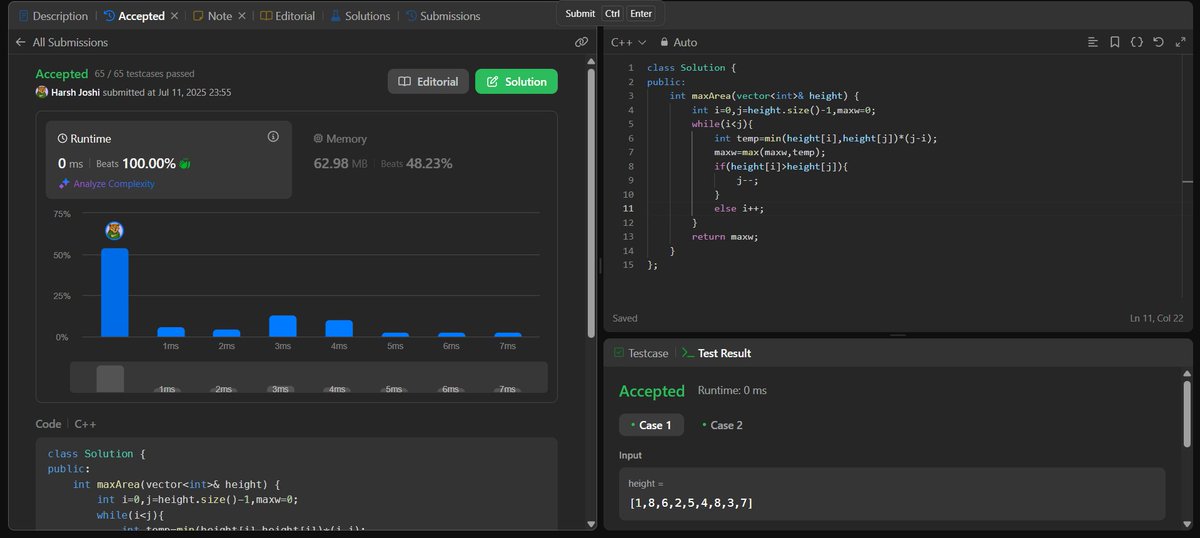Click the avatar marker above the tallest bar
This screenshot has height=538, width=1200.
(x=115, y=231)
